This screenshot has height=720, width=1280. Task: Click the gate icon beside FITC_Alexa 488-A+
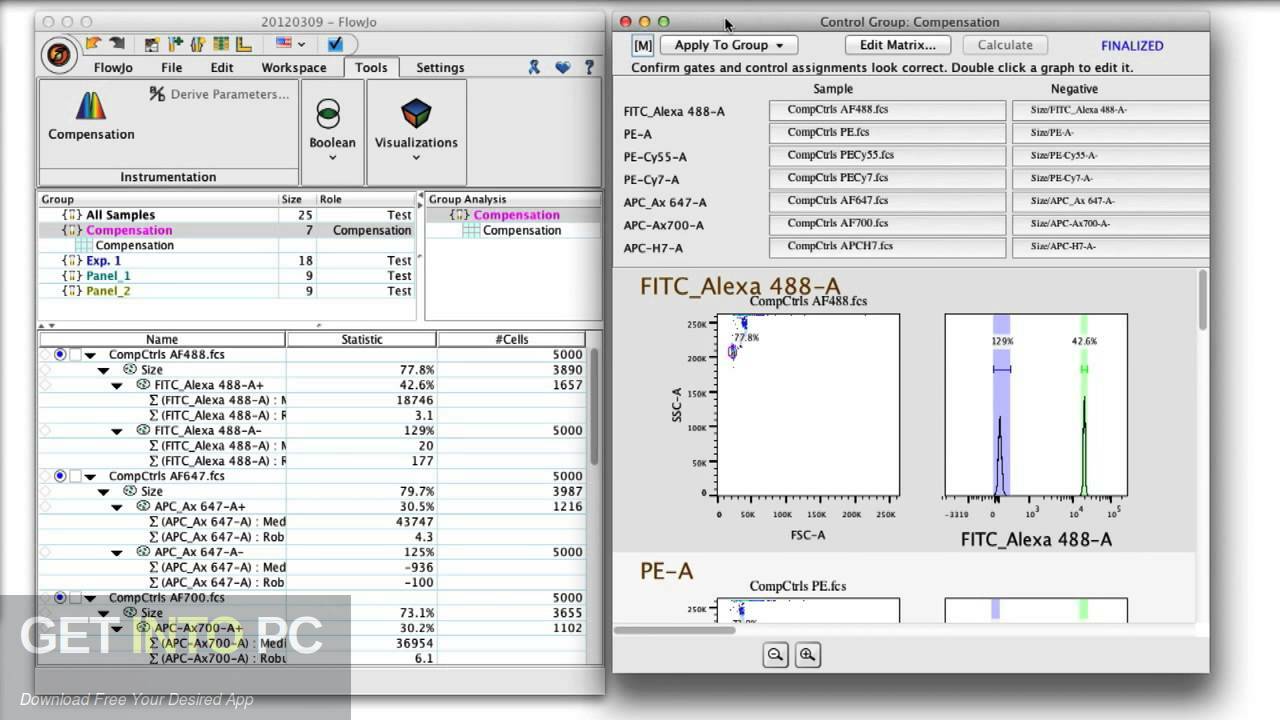[144, 385]
